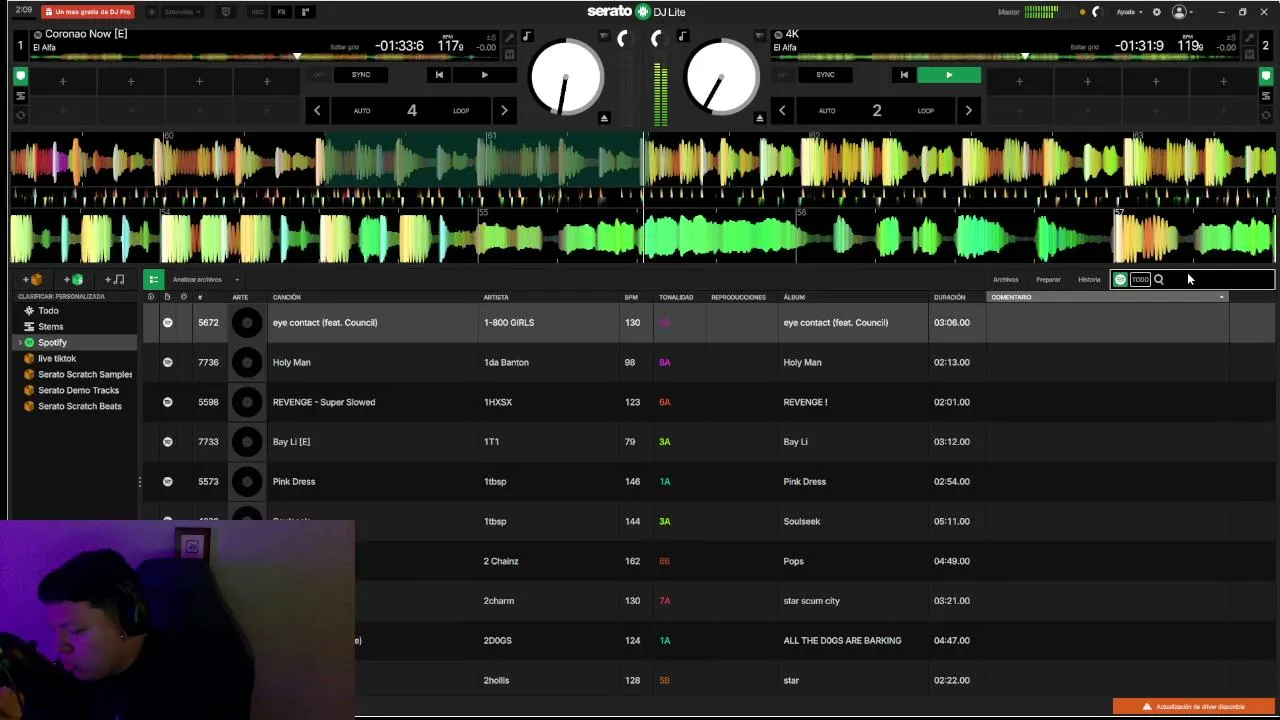Eject track from deck 2
The width and height of the screenshot is (1280, 720).
[x=759, y=118]
